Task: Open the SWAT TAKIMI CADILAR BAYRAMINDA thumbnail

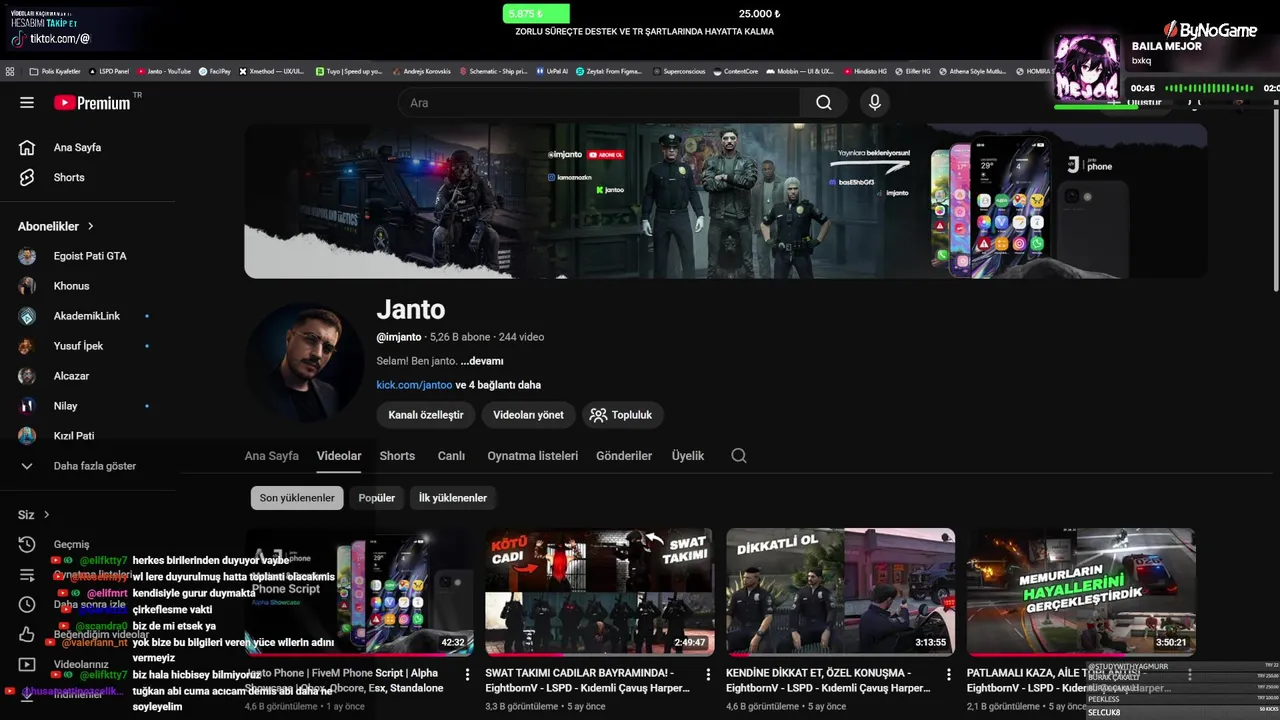Action: (600, 592)
